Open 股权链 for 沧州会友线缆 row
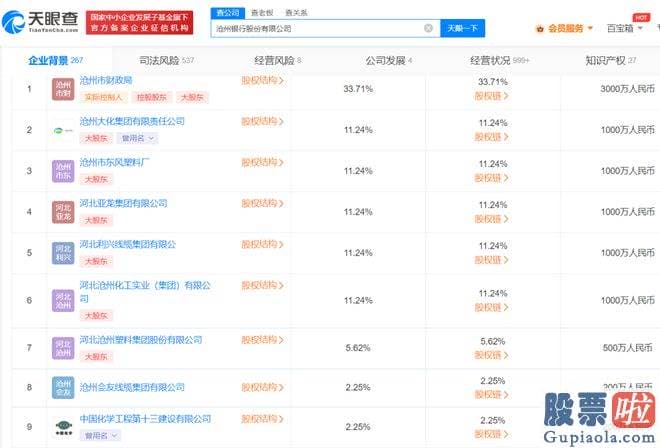This screenshot has width=660, height=448. pos(491,395)
